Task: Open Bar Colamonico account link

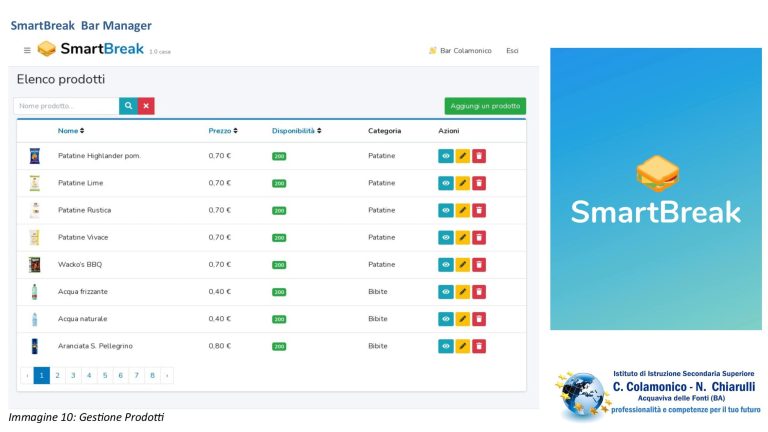Action: coord(460,50)
